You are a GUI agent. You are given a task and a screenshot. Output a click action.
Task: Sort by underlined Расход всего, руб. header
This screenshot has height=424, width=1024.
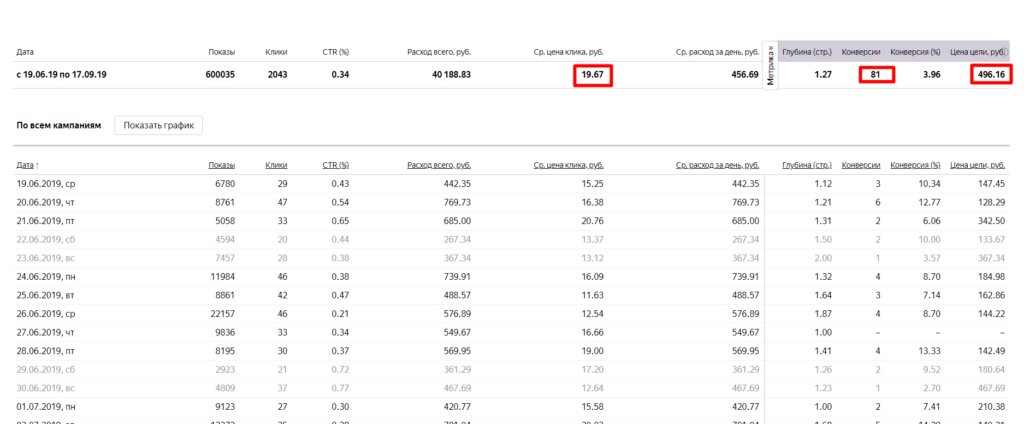[x=439, y=164]
